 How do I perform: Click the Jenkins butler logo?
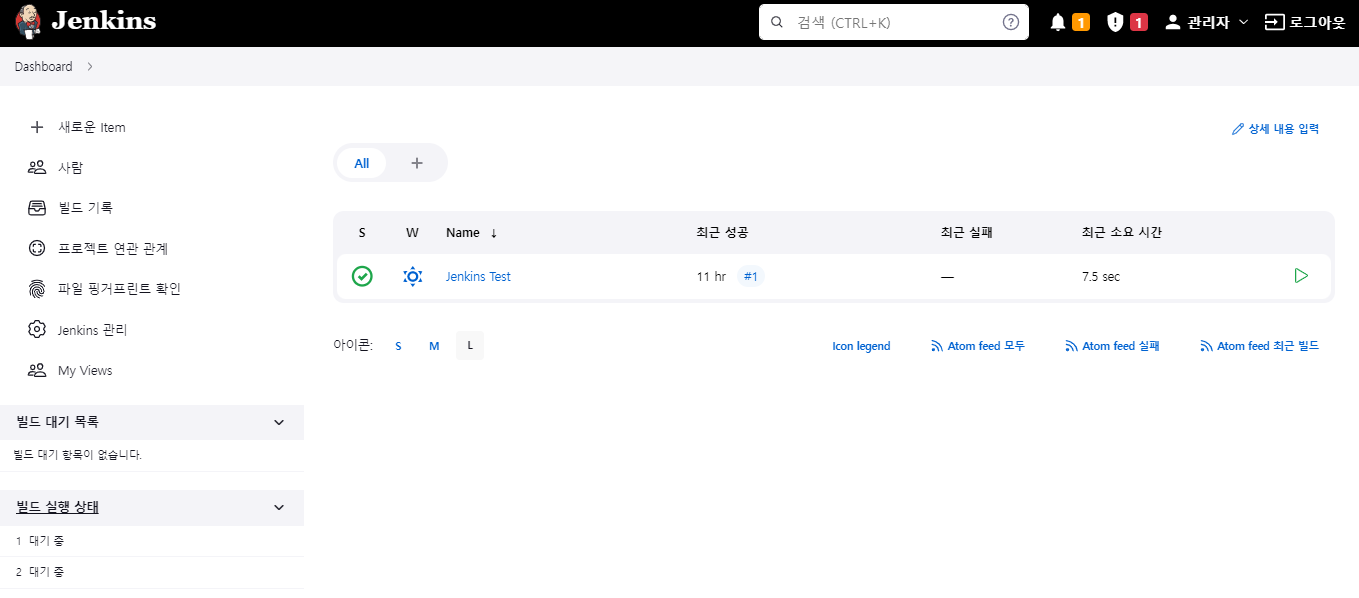coord(29,21)
